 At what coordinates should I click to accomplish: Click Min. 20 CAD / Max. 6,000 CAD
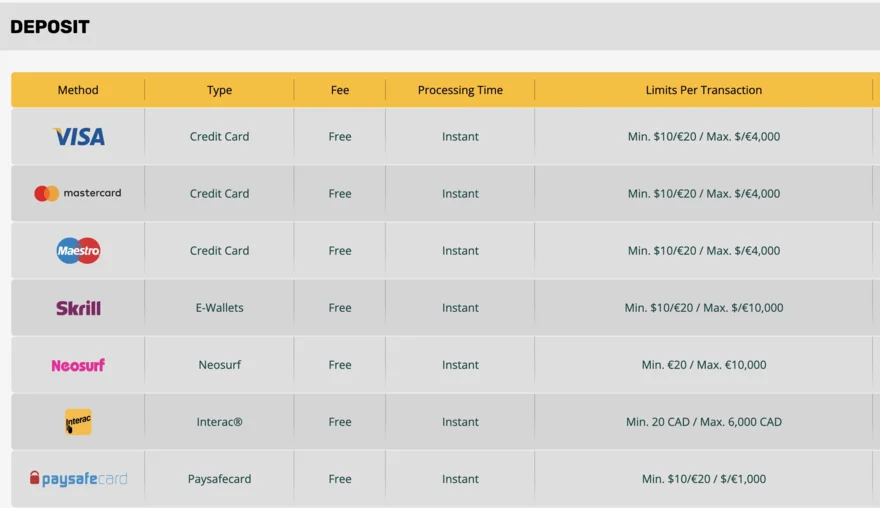(x=704, y=422)
